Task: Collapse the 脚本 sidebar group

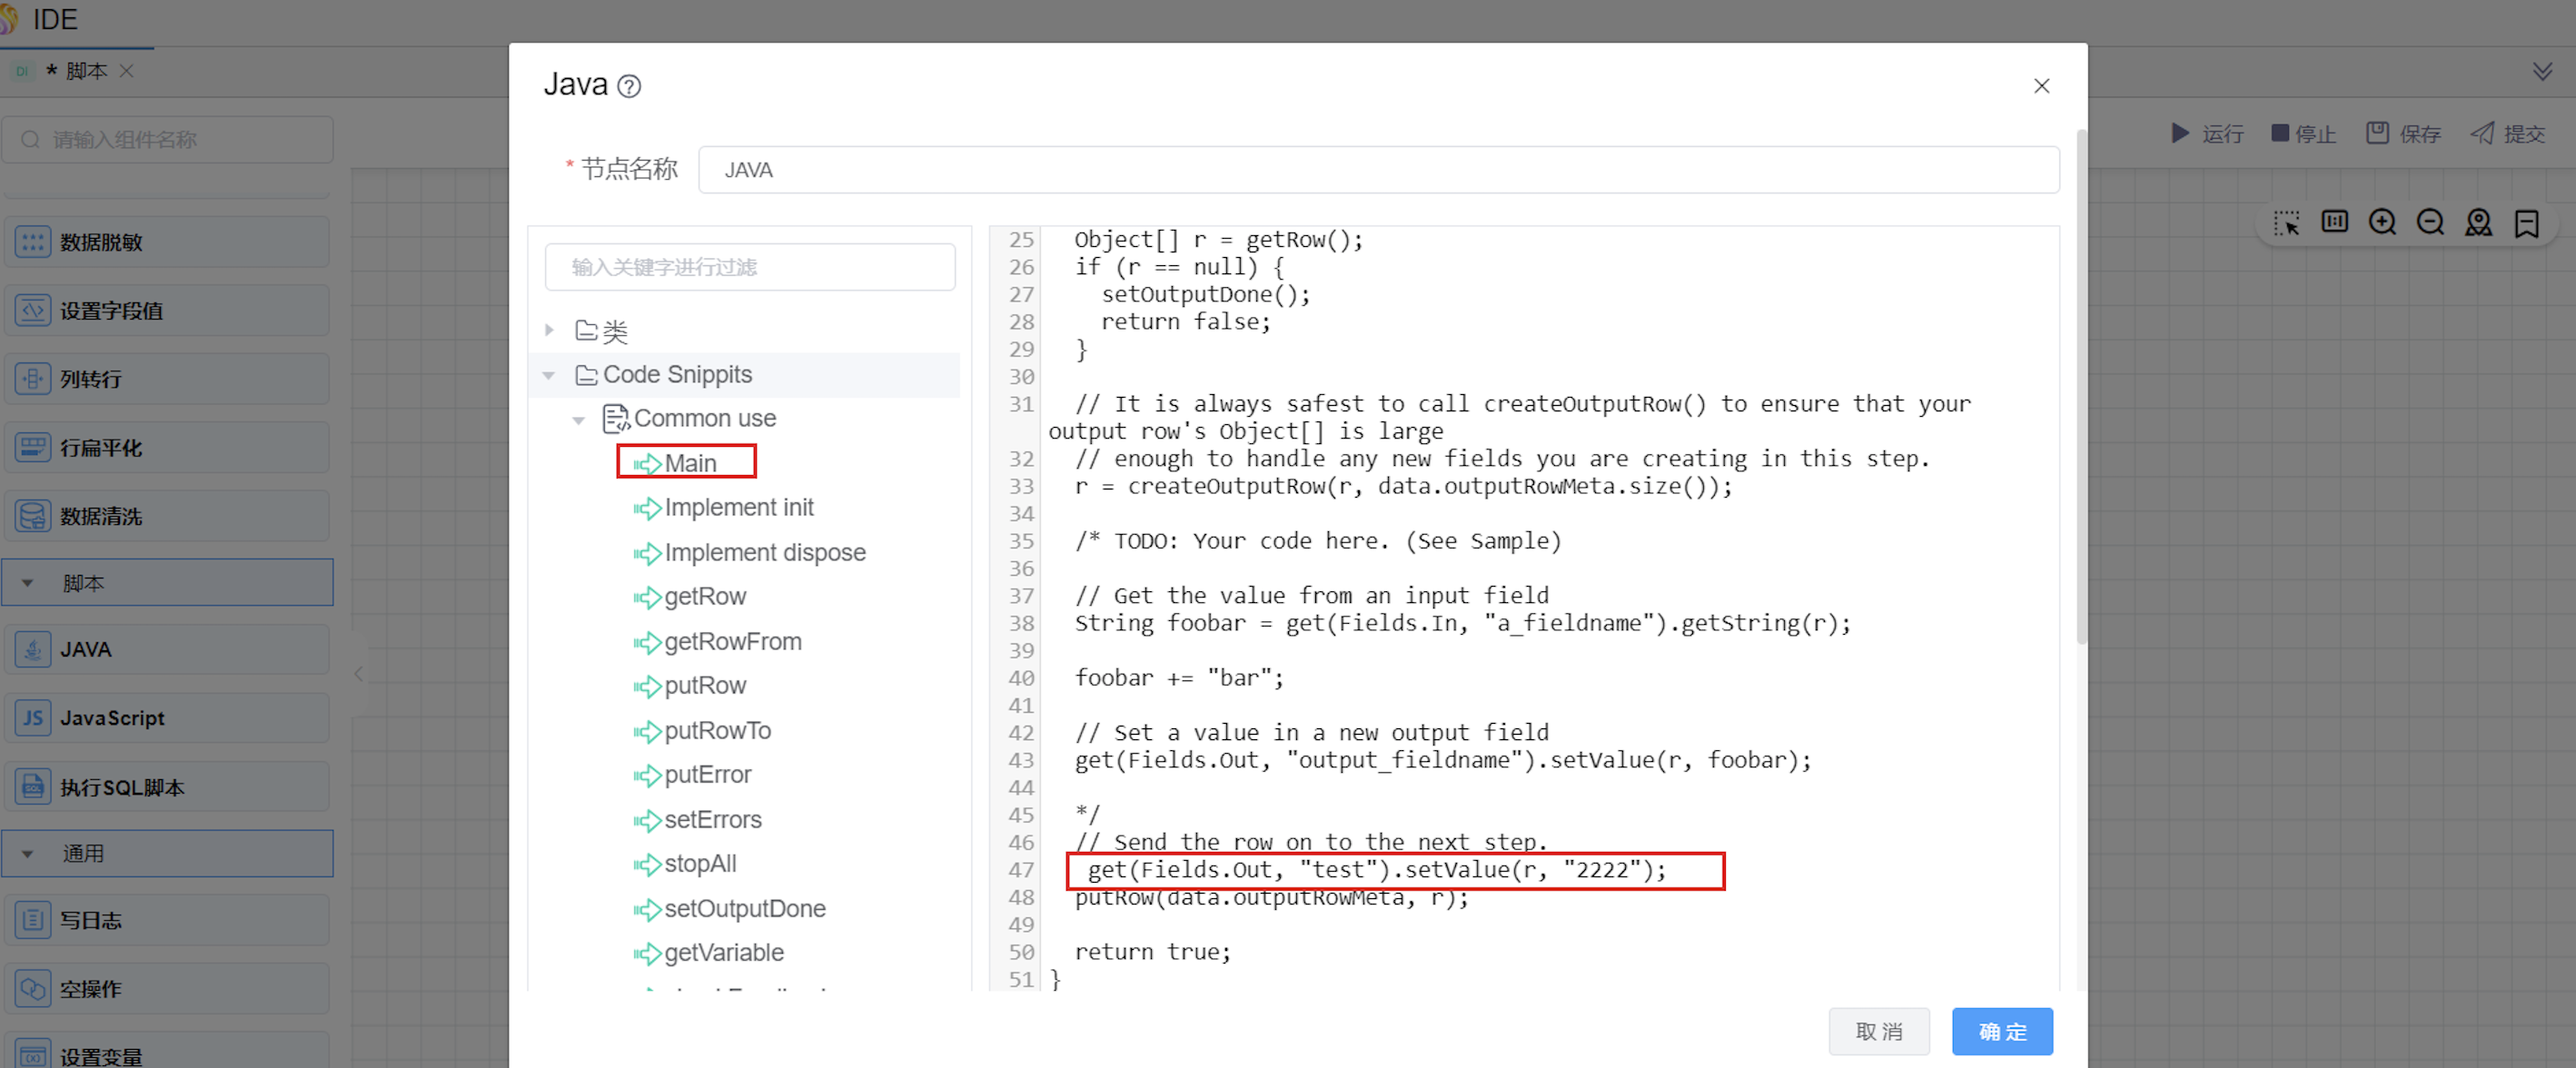Action: tap(28, 583)
